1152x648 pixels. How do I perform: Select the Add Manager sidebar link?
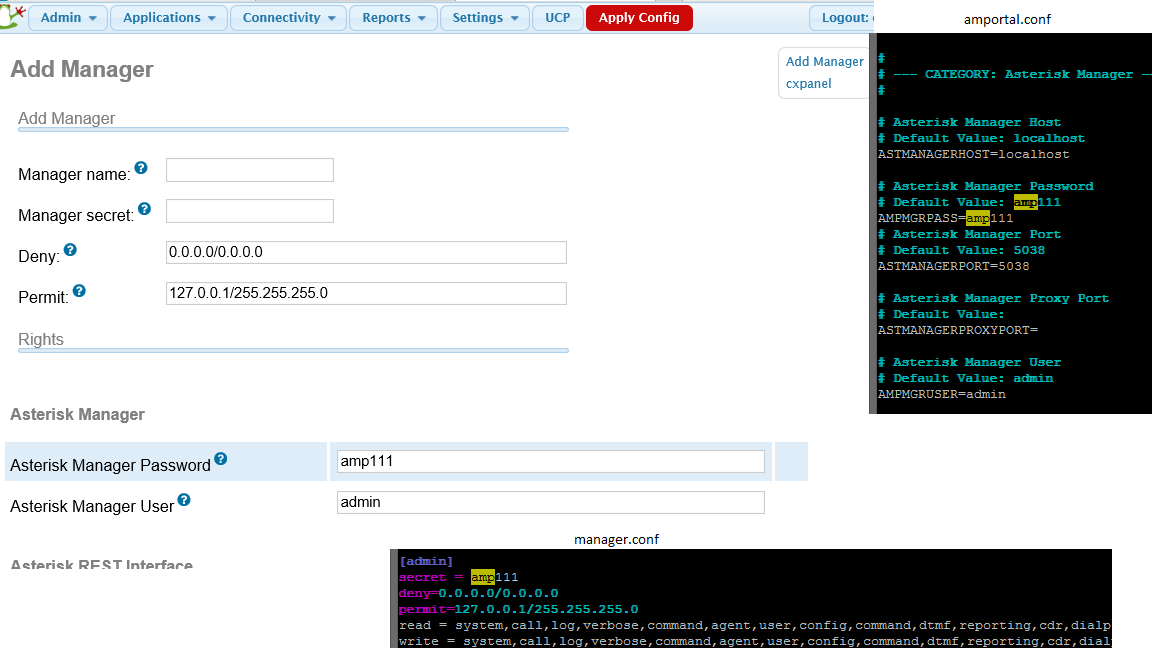tap(824, 62)
